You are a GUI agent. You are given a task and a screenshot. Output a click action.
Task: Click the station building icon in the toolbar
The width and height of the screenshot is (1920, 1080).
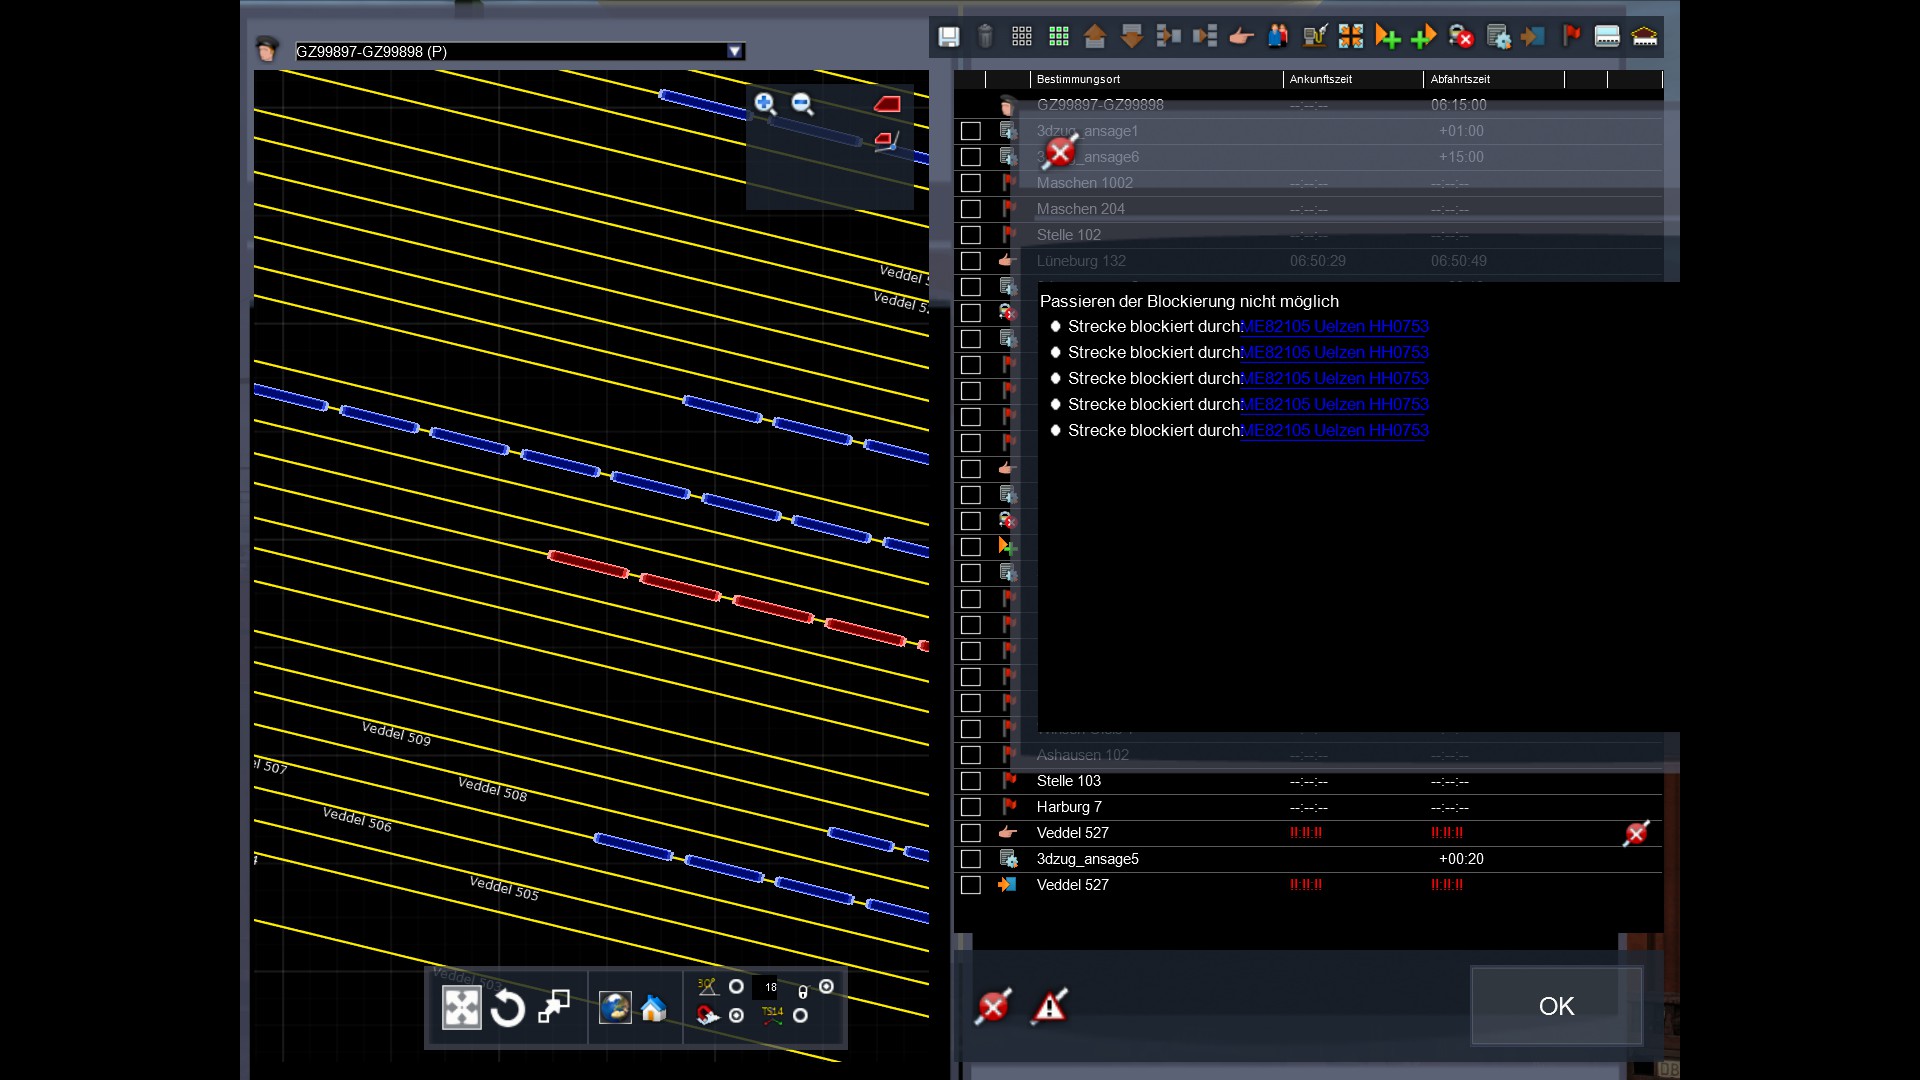point(1644,37)
